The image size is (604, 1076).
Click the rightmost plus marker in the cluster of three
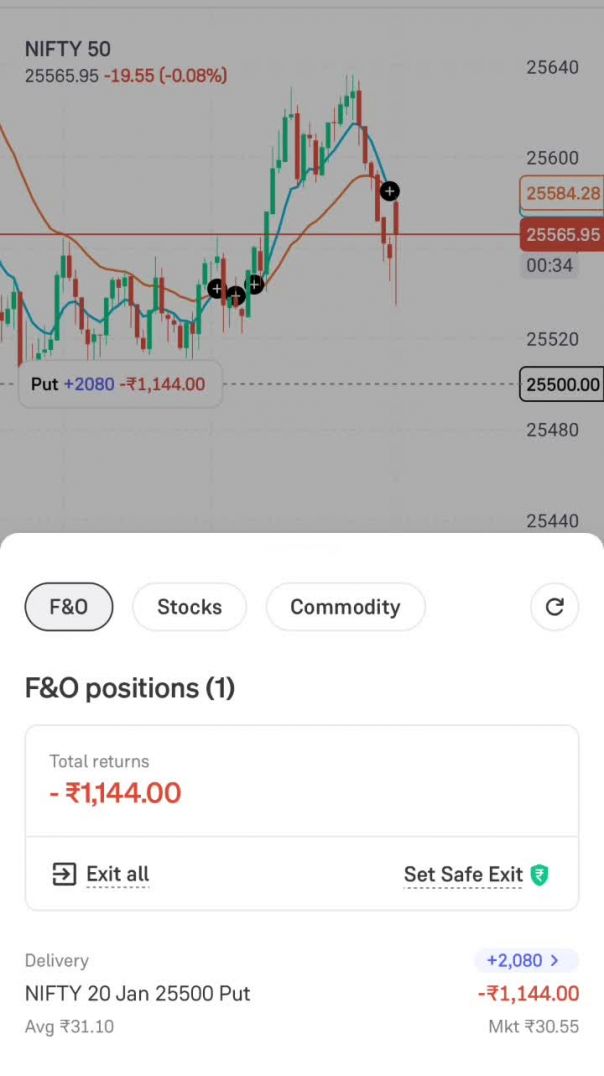pos(255,285)
